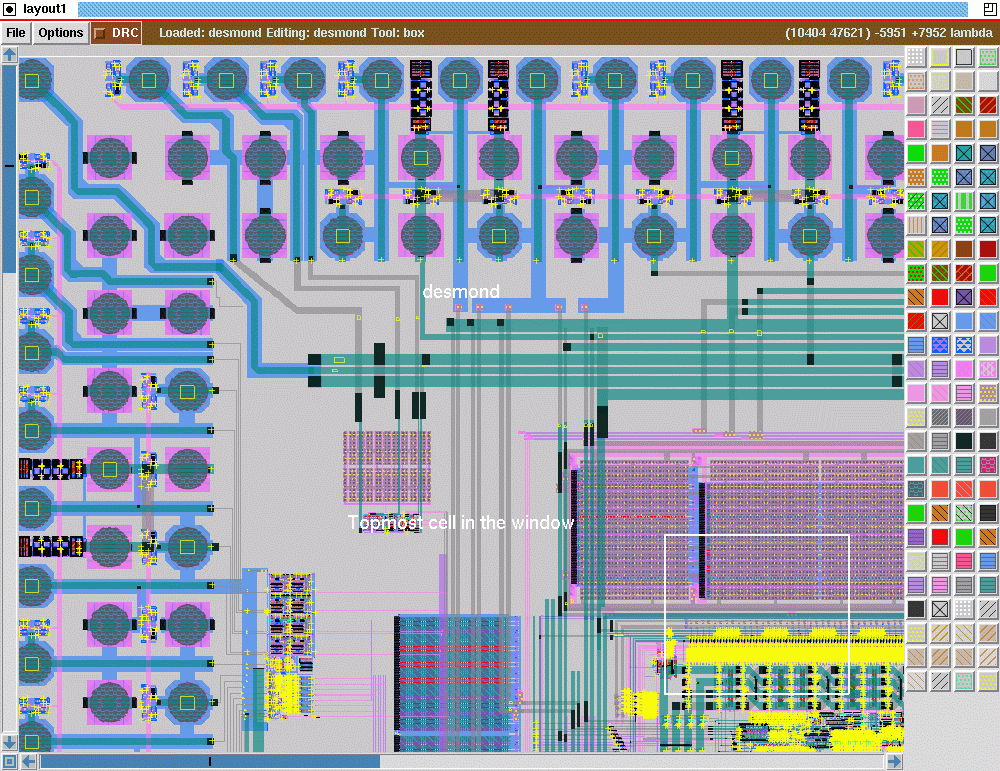Click the scroll right arrow button
This screenshot has width=1000, height=771.
pyautogui.click(x=893, y=762)
